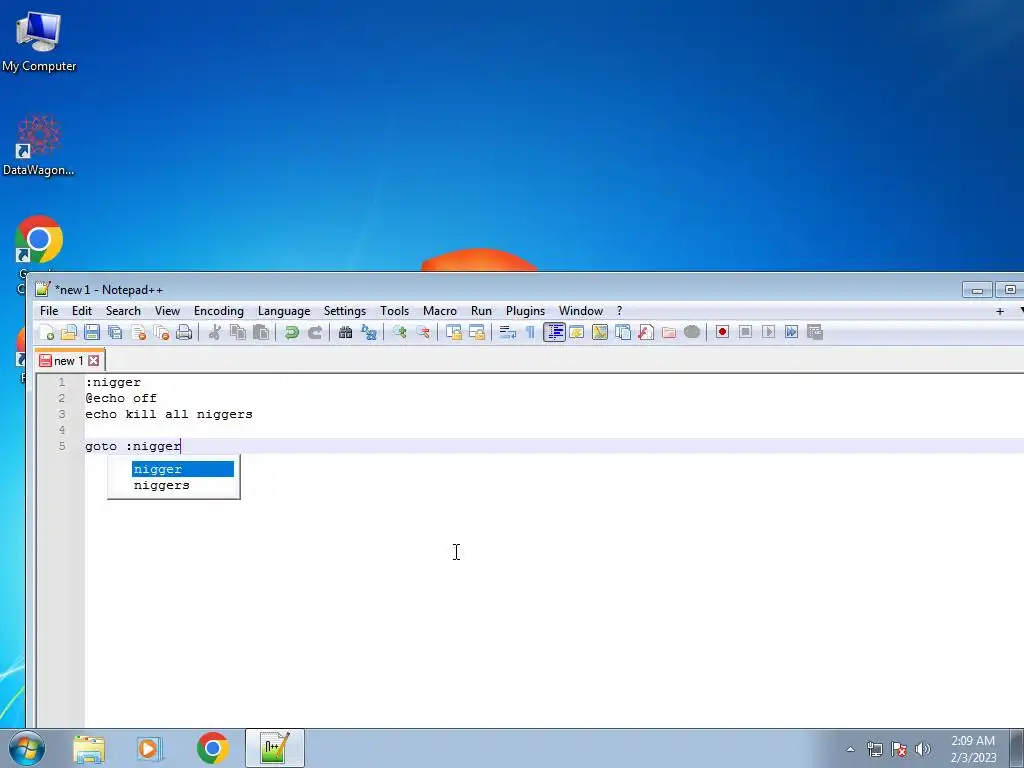
Task: Open the Settings menu
Action: 345,311
